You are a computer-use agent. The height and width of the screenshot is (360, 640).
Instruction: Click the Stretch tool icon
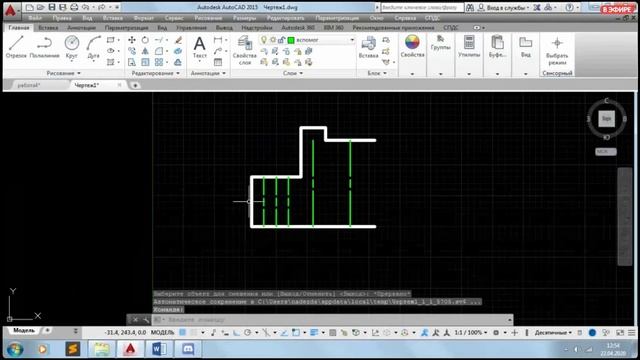132,62
